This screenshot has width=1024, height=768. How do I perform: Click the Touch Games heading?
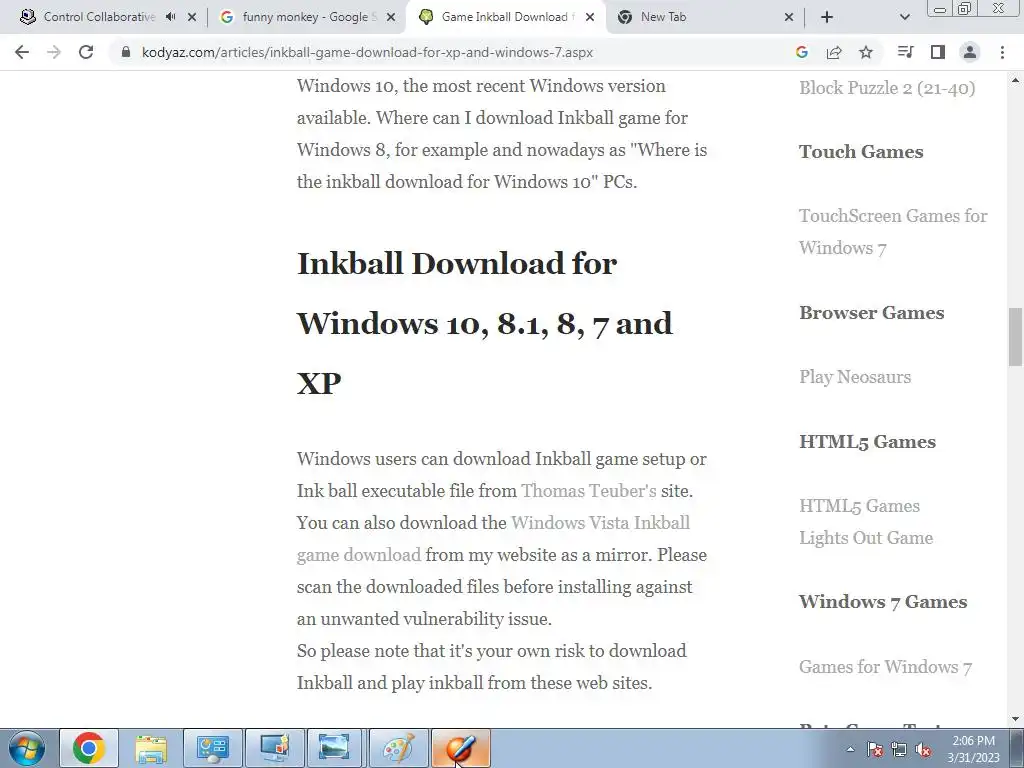tap(861, 152)
